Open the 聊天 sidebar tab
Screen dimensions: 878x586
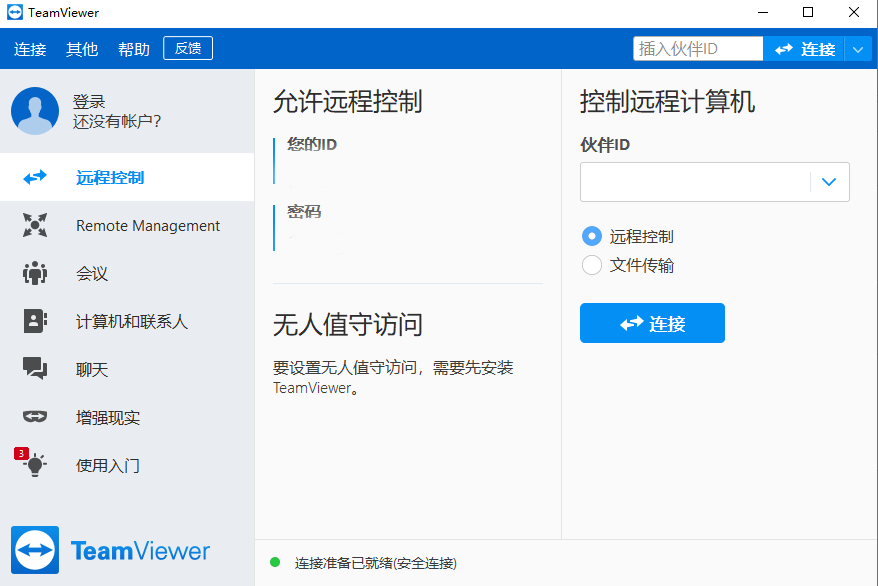click(127, 369)
